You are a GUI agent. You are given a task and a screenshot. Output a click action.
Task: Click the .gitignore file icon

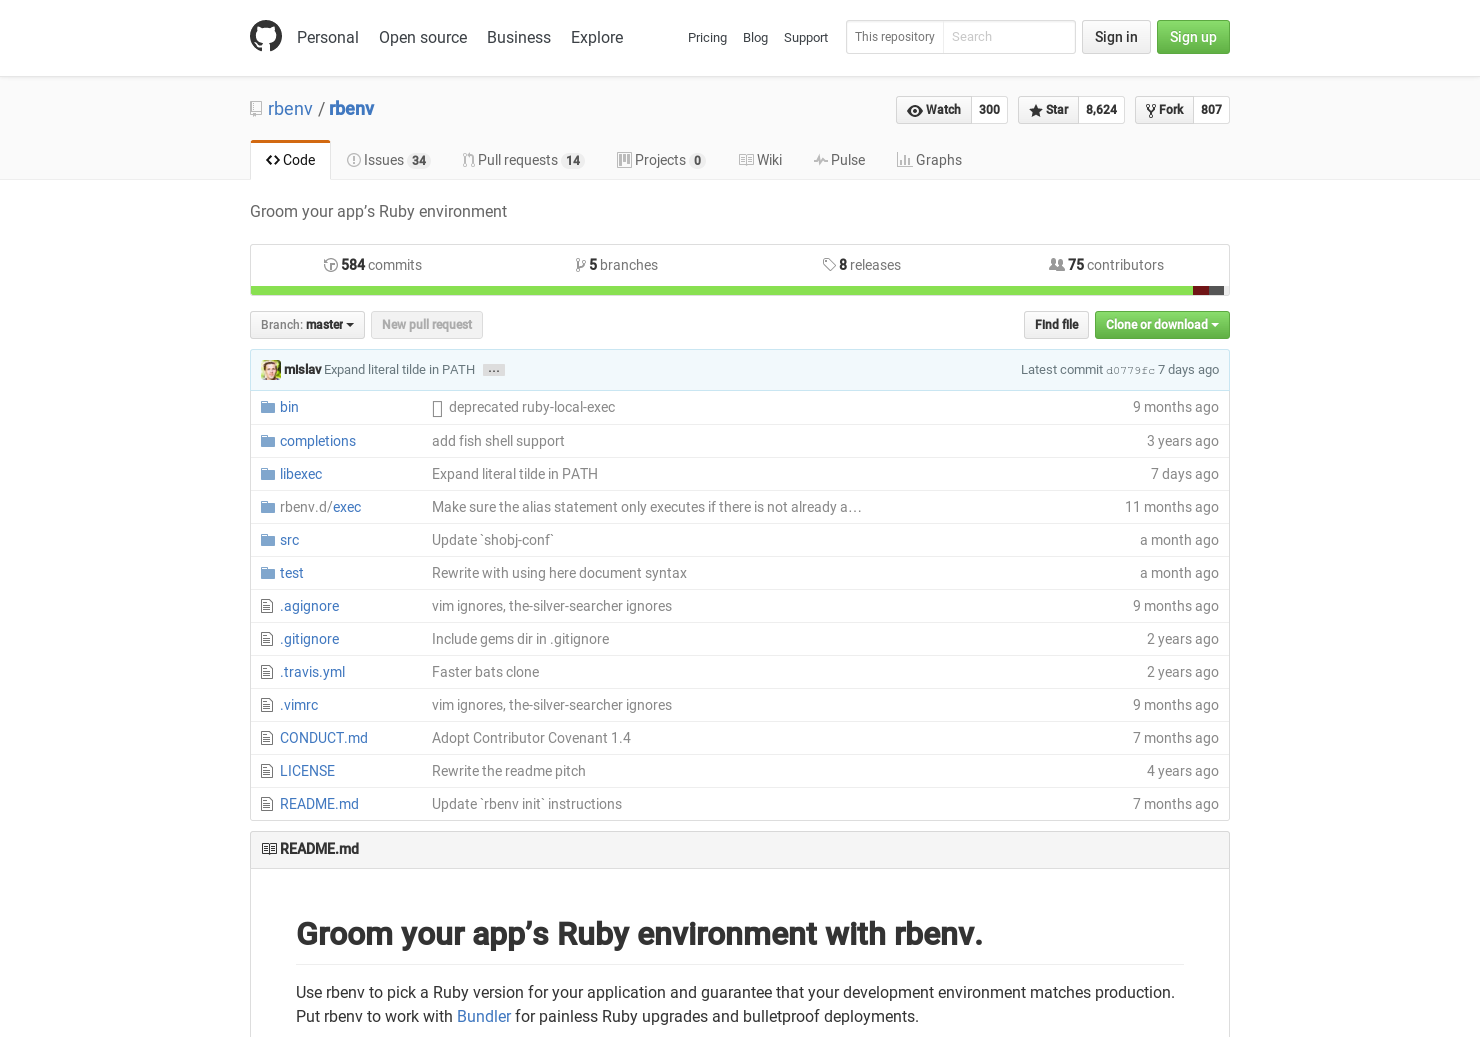[267, 639]
